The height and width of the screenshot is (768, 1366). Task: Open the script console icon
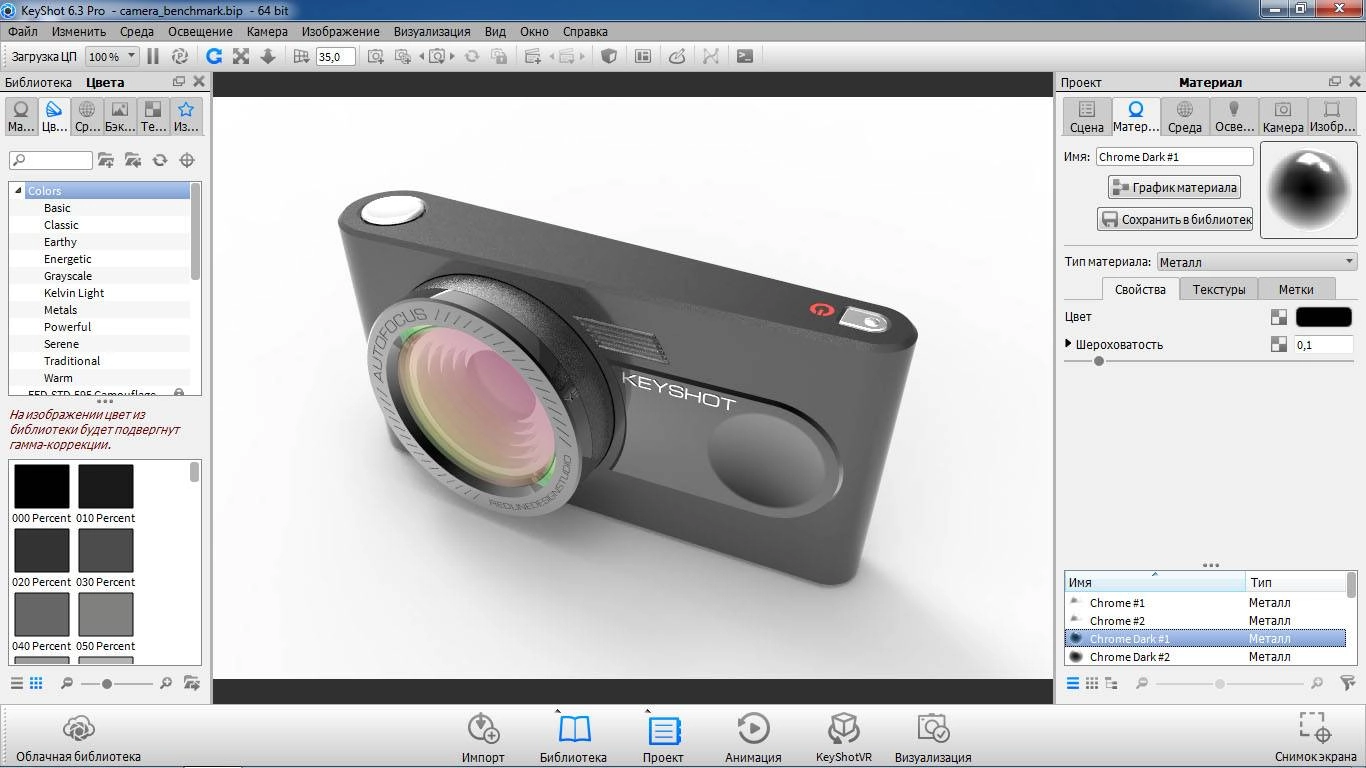click(745, 57)
